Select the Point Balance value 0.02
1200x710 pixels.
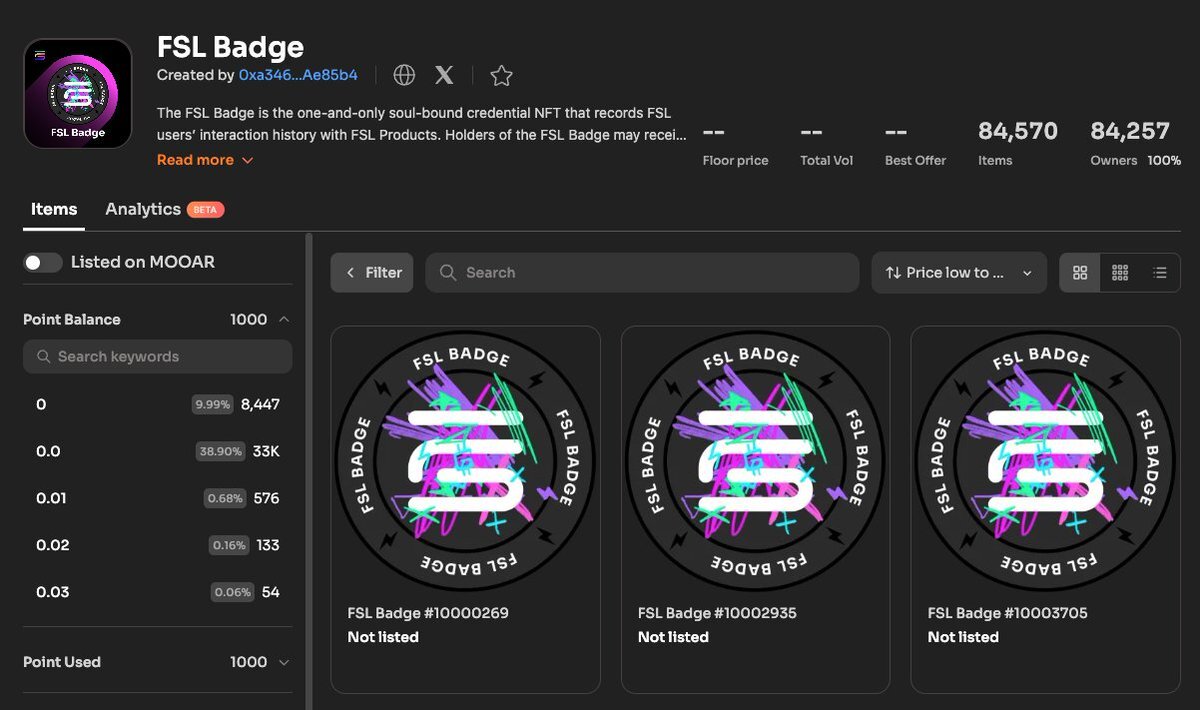(158, 545)
